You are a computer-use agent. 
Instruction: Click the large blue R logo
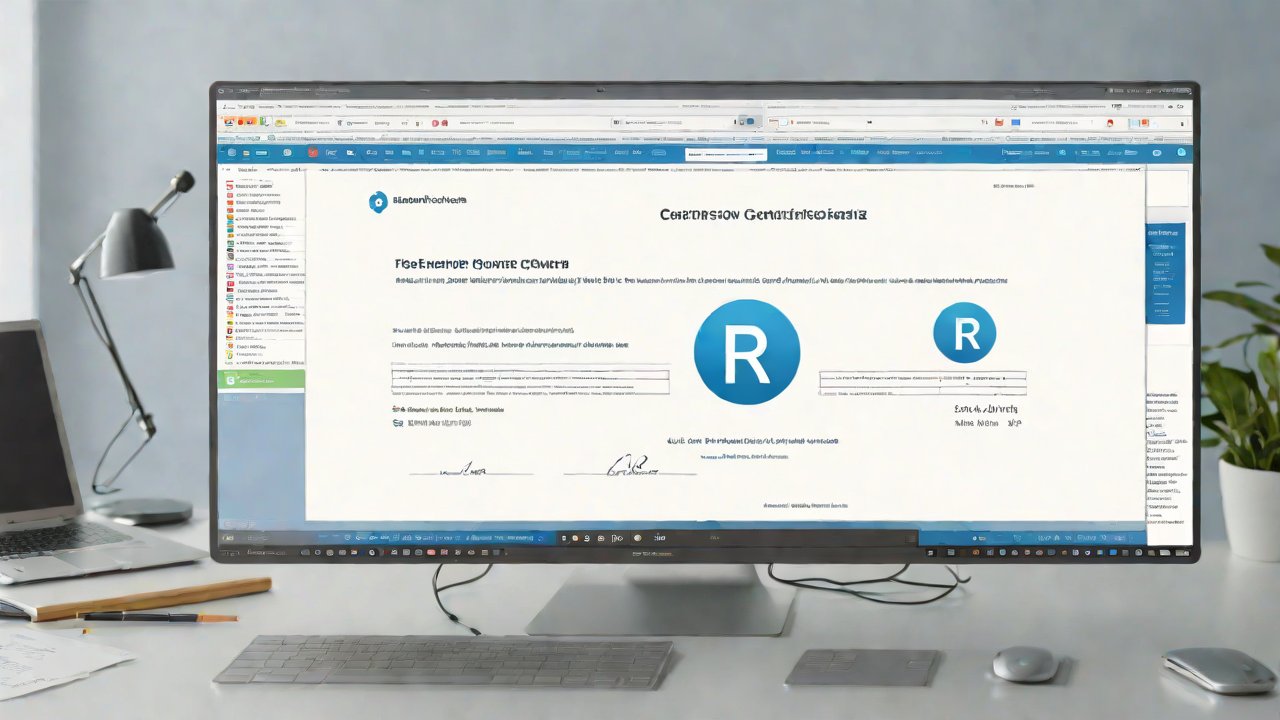(746, 352)
